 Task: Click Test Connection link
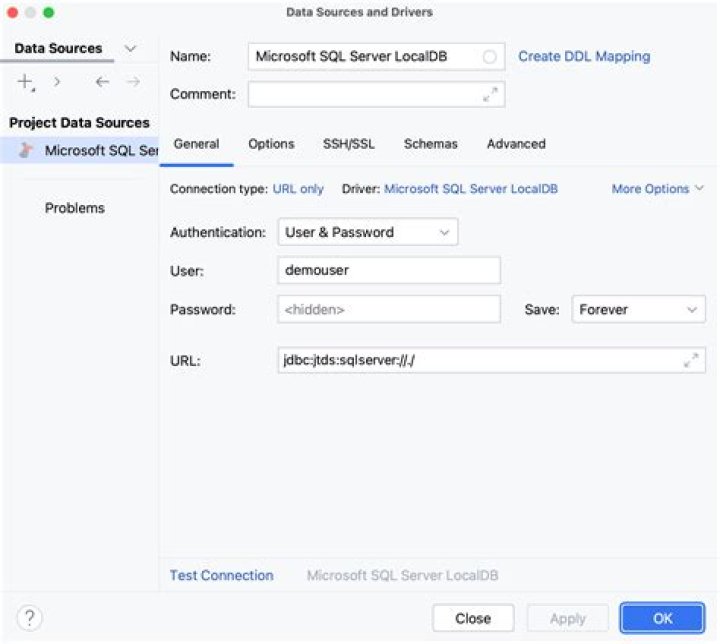pyautogui.click(x=221, y=575)
